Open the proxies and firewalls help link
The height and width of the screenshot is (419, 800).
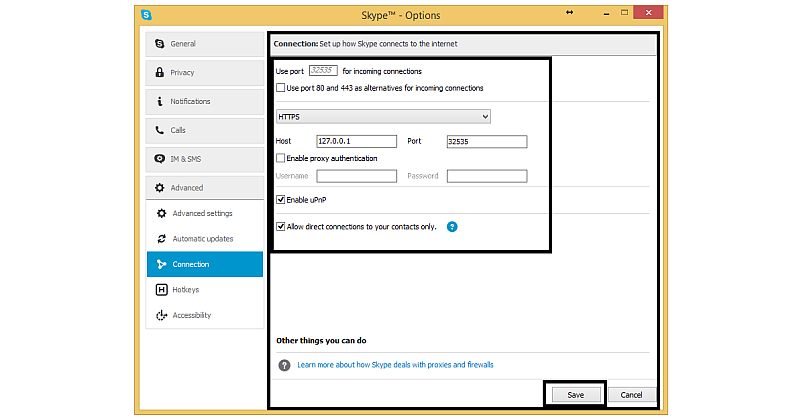click(x=395, y=365)
